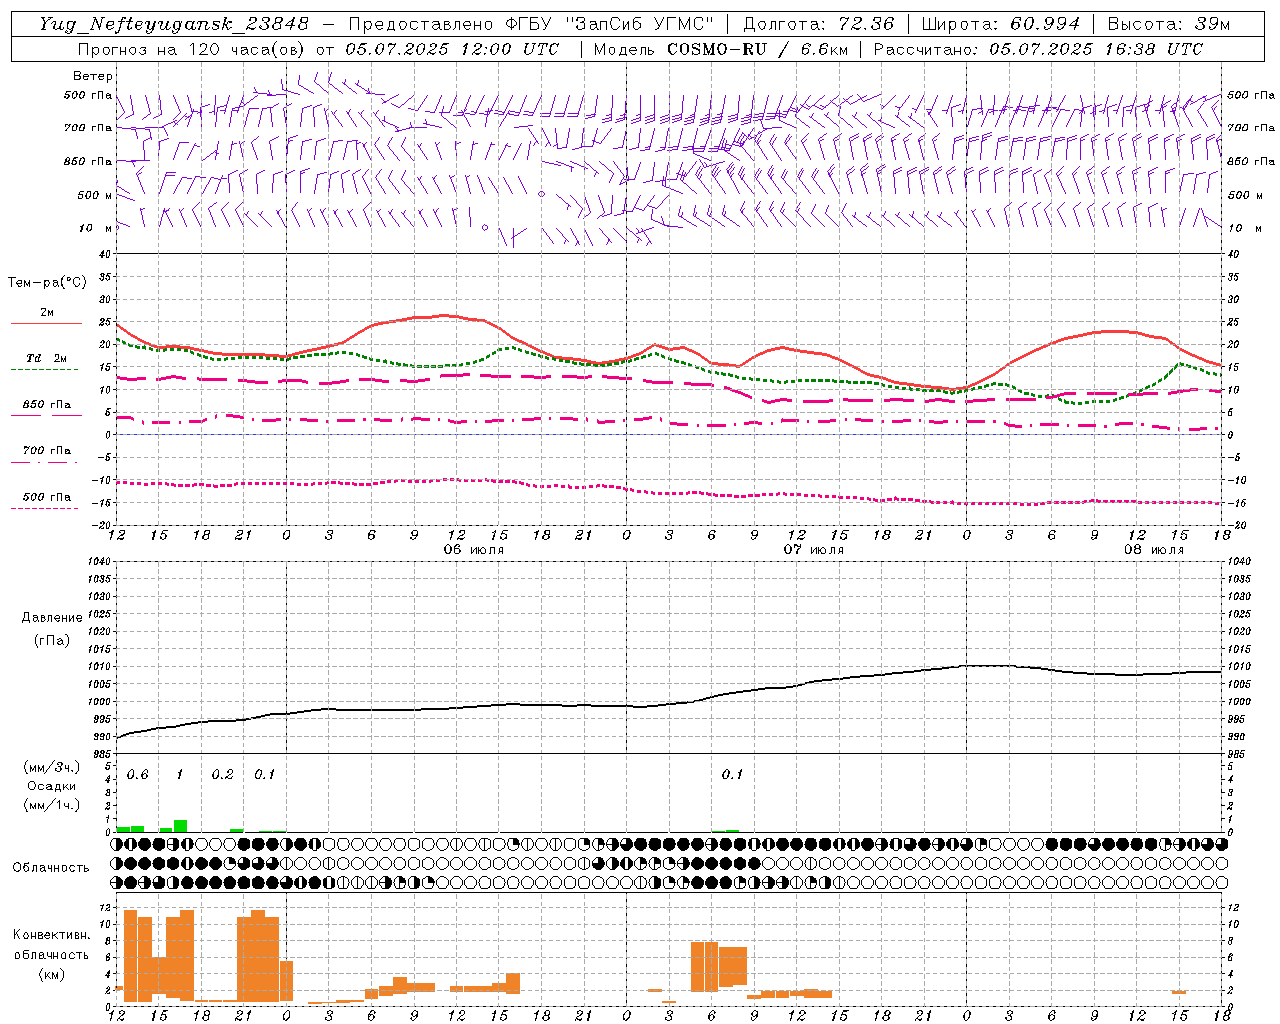
Task: Click the Тем-ра(°C) panel label
Action: 47,283
